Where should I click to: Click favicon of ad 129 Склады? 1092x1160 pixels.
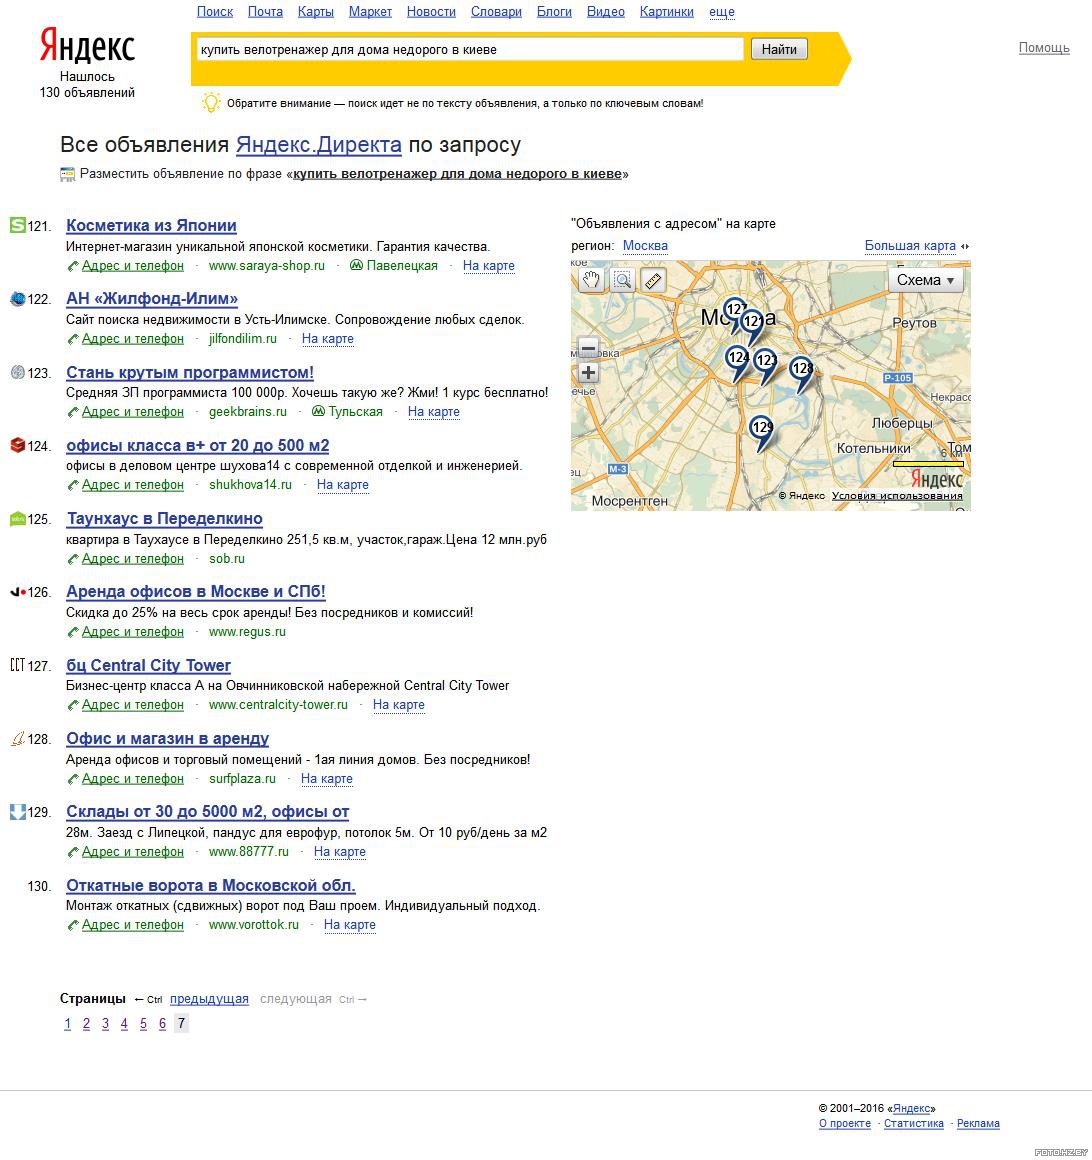[18, 812]
